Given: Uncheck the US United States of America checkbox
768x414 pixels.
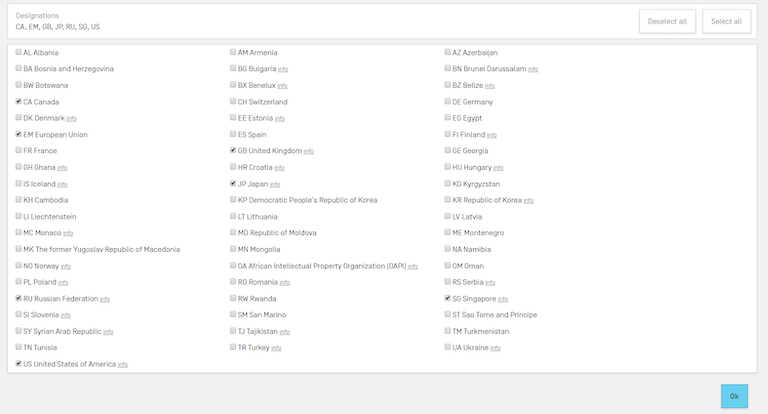Looking at the screenshot, I should click(x=19, y=364).
